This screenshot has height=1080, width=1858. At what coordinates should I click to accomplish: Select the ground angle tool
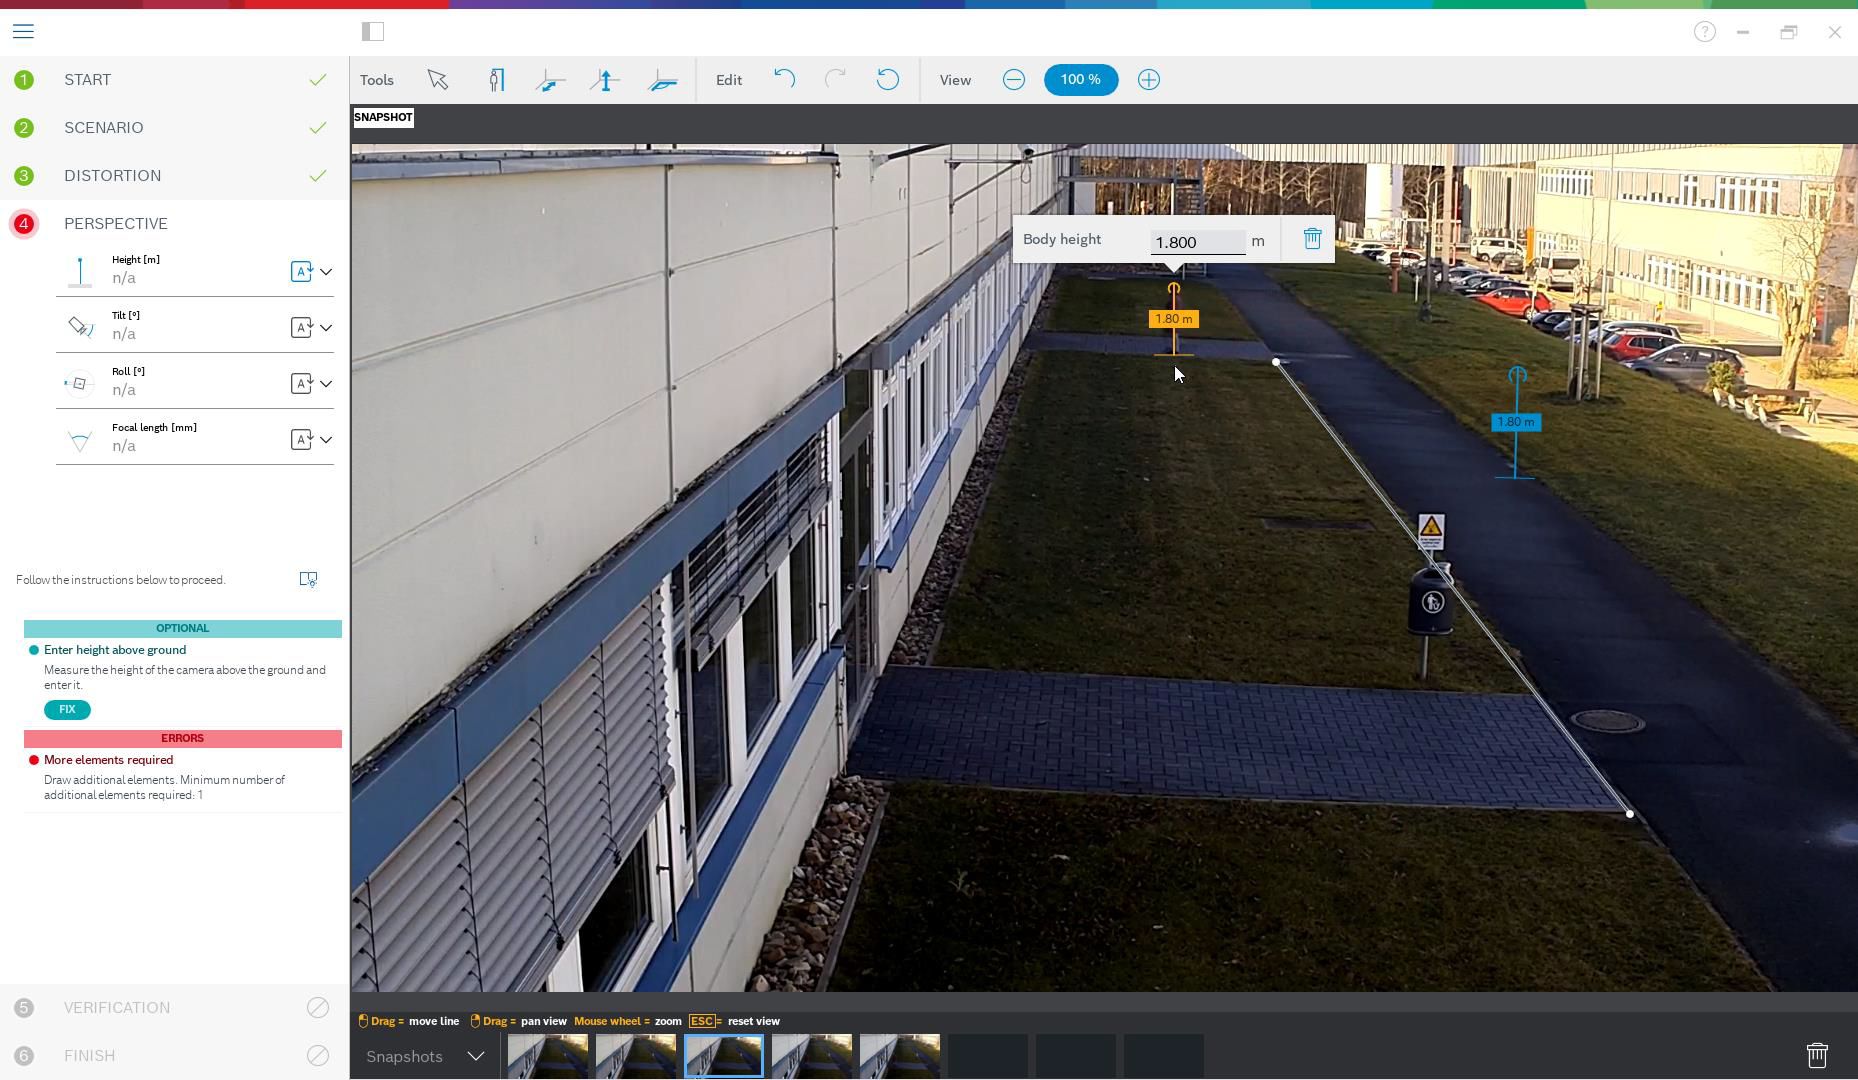click(x=663, y=80)
